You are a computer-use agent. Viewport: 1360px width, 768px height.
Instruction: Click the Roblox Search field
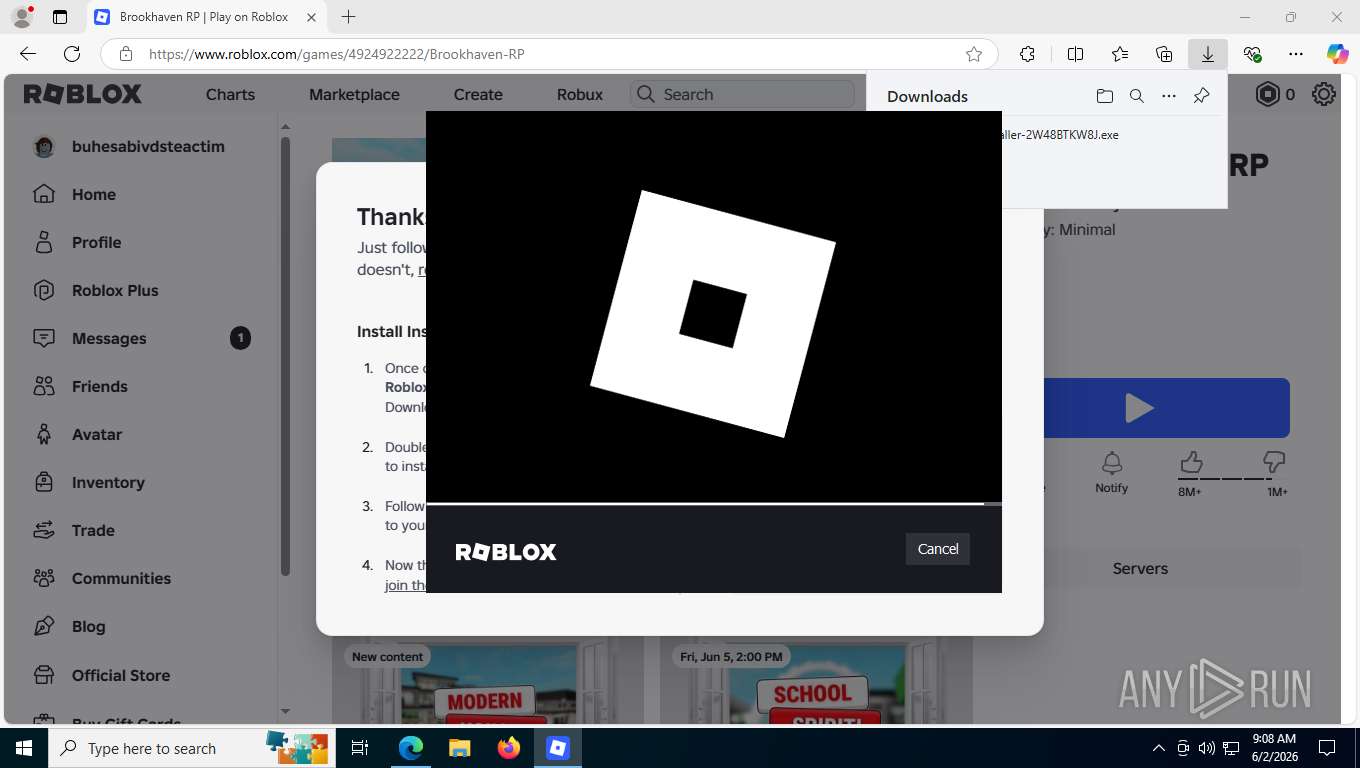coord(742,94)
